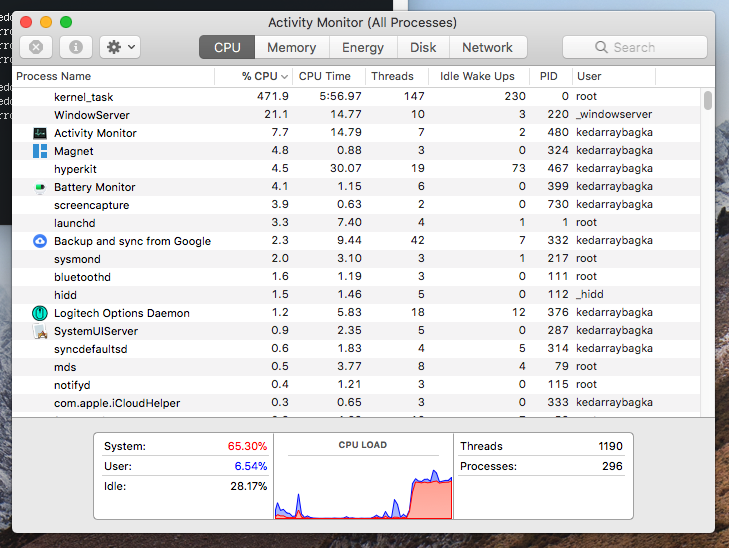
Task: Open the process Inspect info button
Action: [76, 47]
